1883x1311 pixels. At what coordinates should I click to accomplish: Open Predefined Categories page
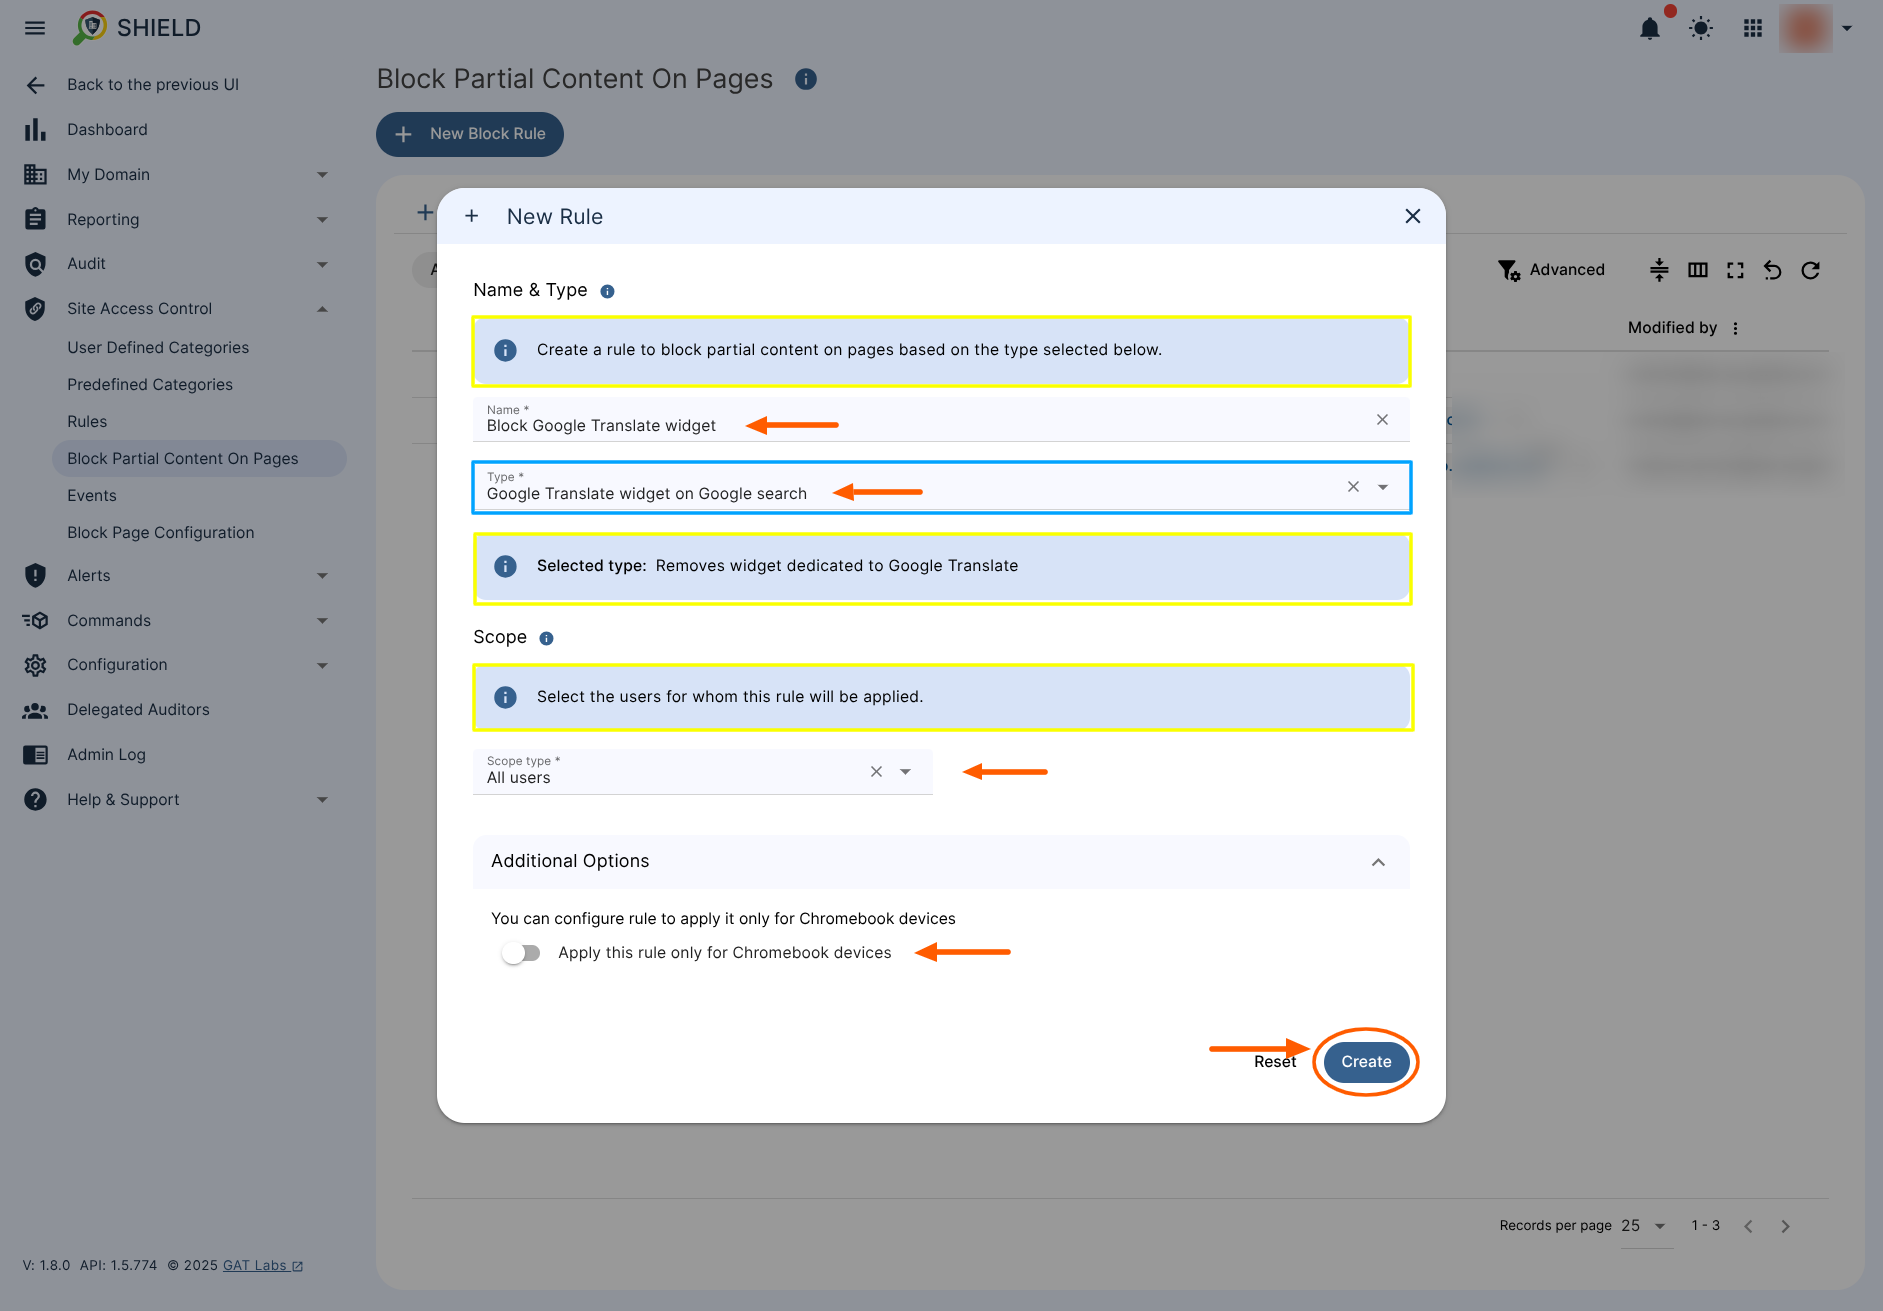click(x=150, y=385)
